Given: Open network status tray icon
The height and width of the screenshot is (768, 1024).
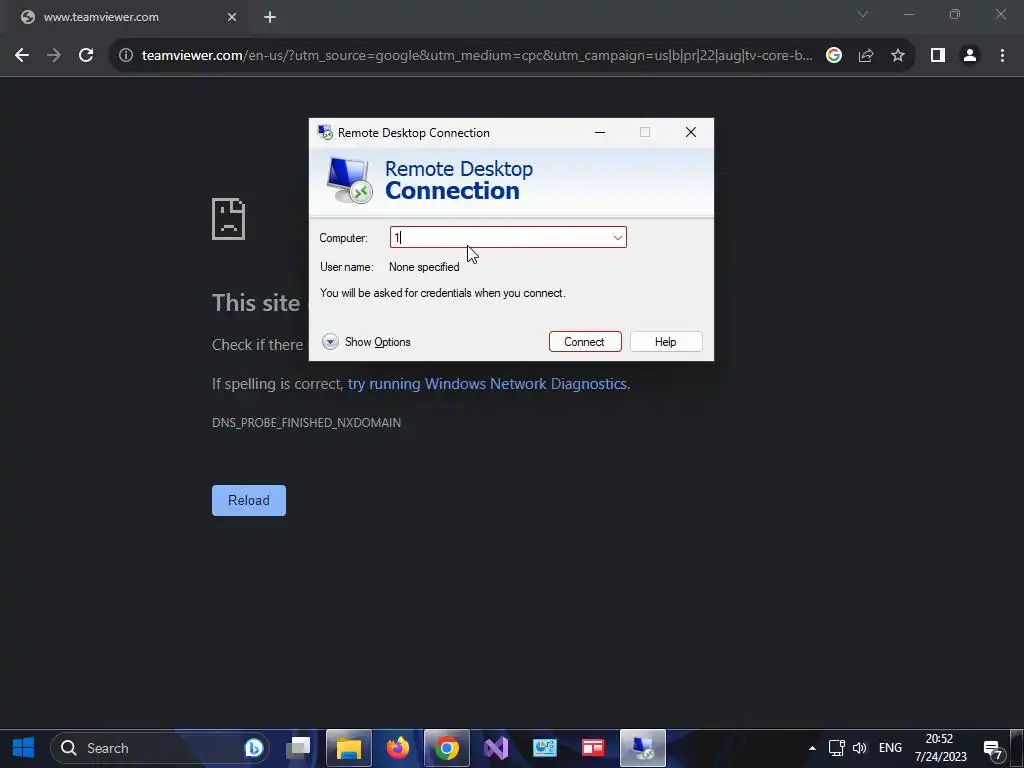Looking at the screenshot, I should click(837, 748).
